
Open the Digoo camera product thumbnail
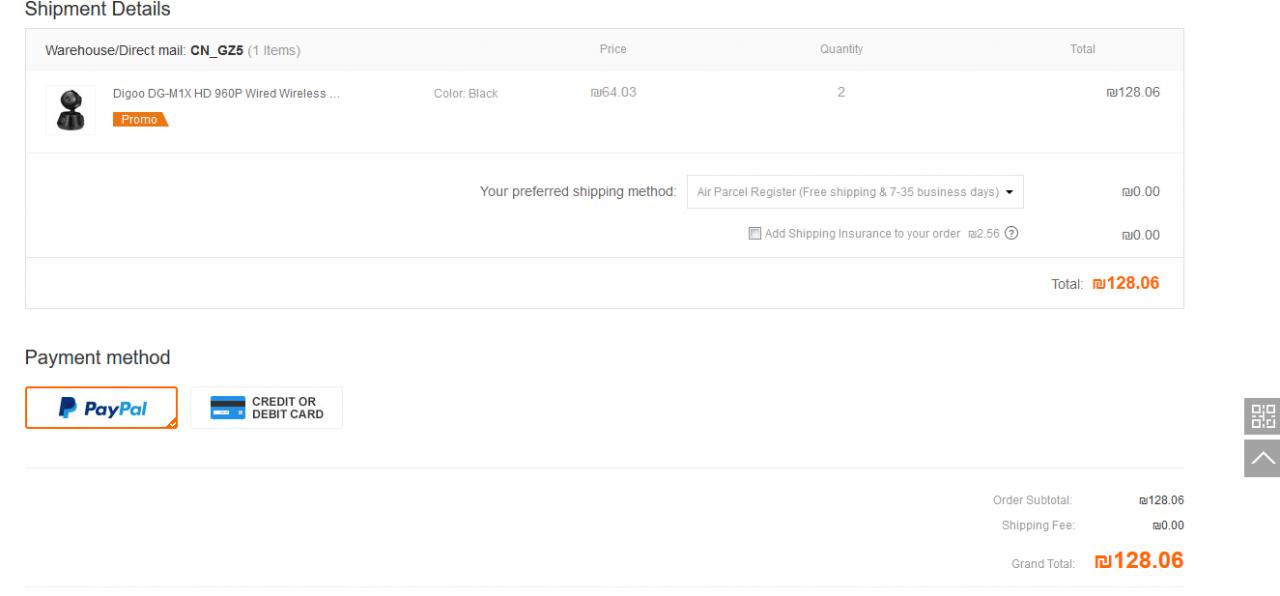(x=70, y=109)
